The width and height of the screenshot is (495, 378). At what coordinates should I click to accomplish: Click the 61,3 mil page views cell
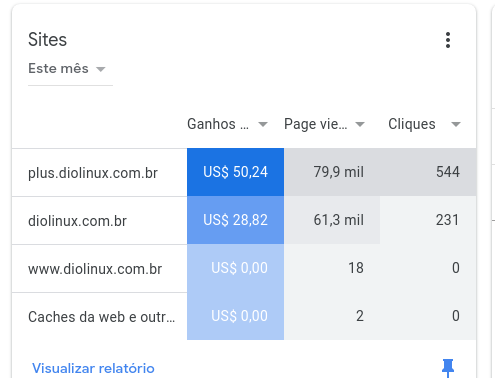pyautogui.click(x=332, y=220)
